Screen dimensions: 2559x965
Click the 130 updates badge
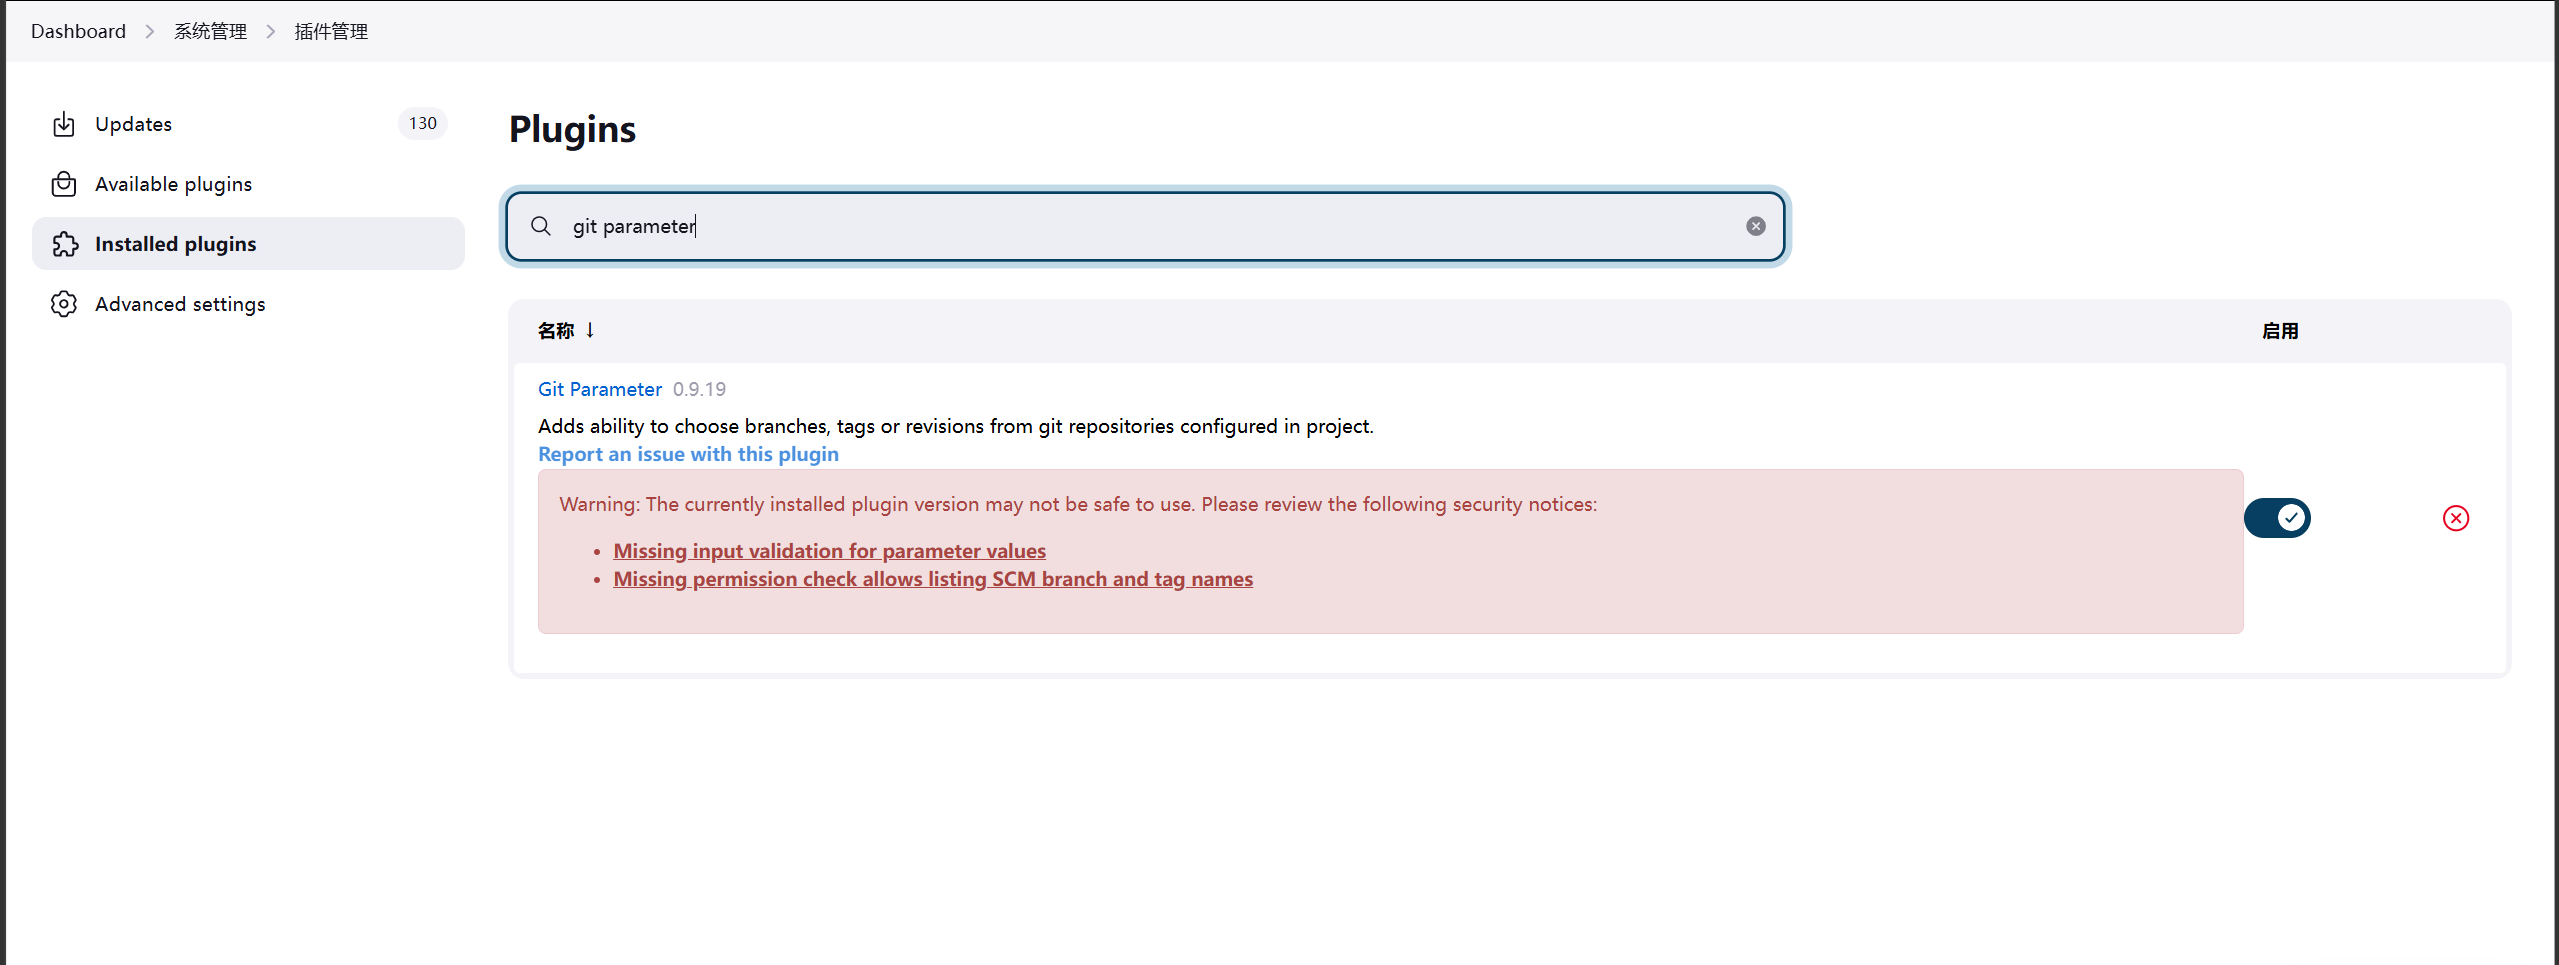click(x=422, y=123)
